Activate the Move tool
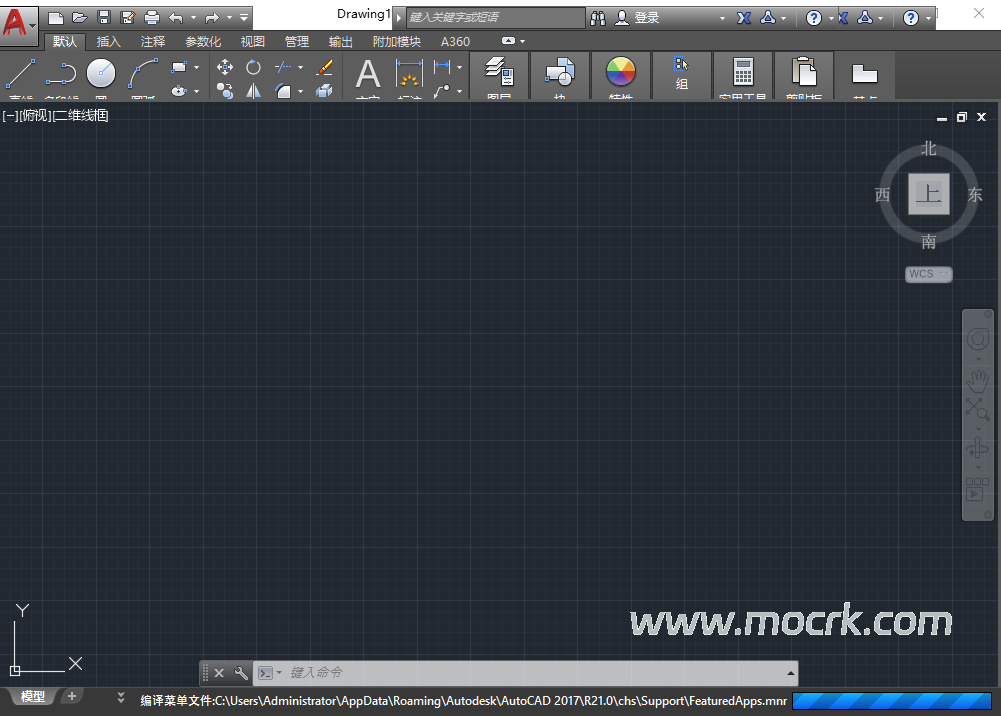 (225, 67)
